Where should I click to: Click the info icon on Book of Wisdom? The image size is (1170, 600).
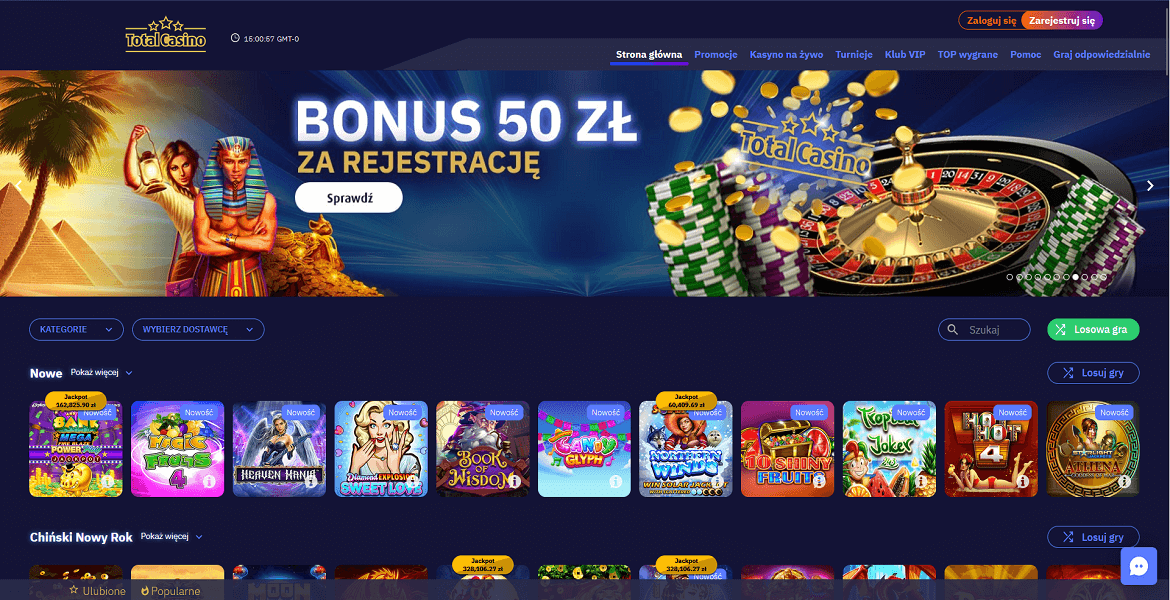(513, 482)
